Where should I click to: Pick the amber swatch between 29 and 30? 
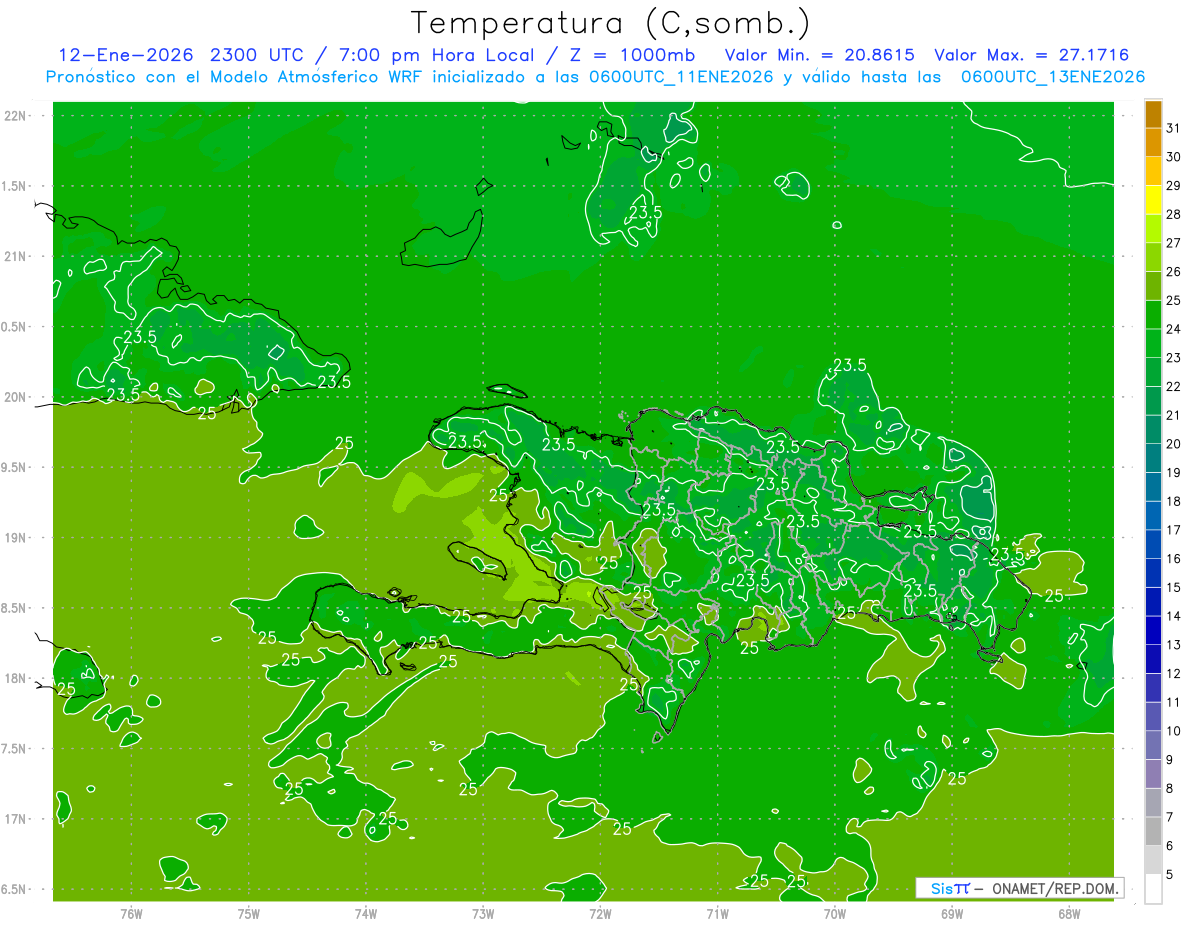coord(1153,172)
